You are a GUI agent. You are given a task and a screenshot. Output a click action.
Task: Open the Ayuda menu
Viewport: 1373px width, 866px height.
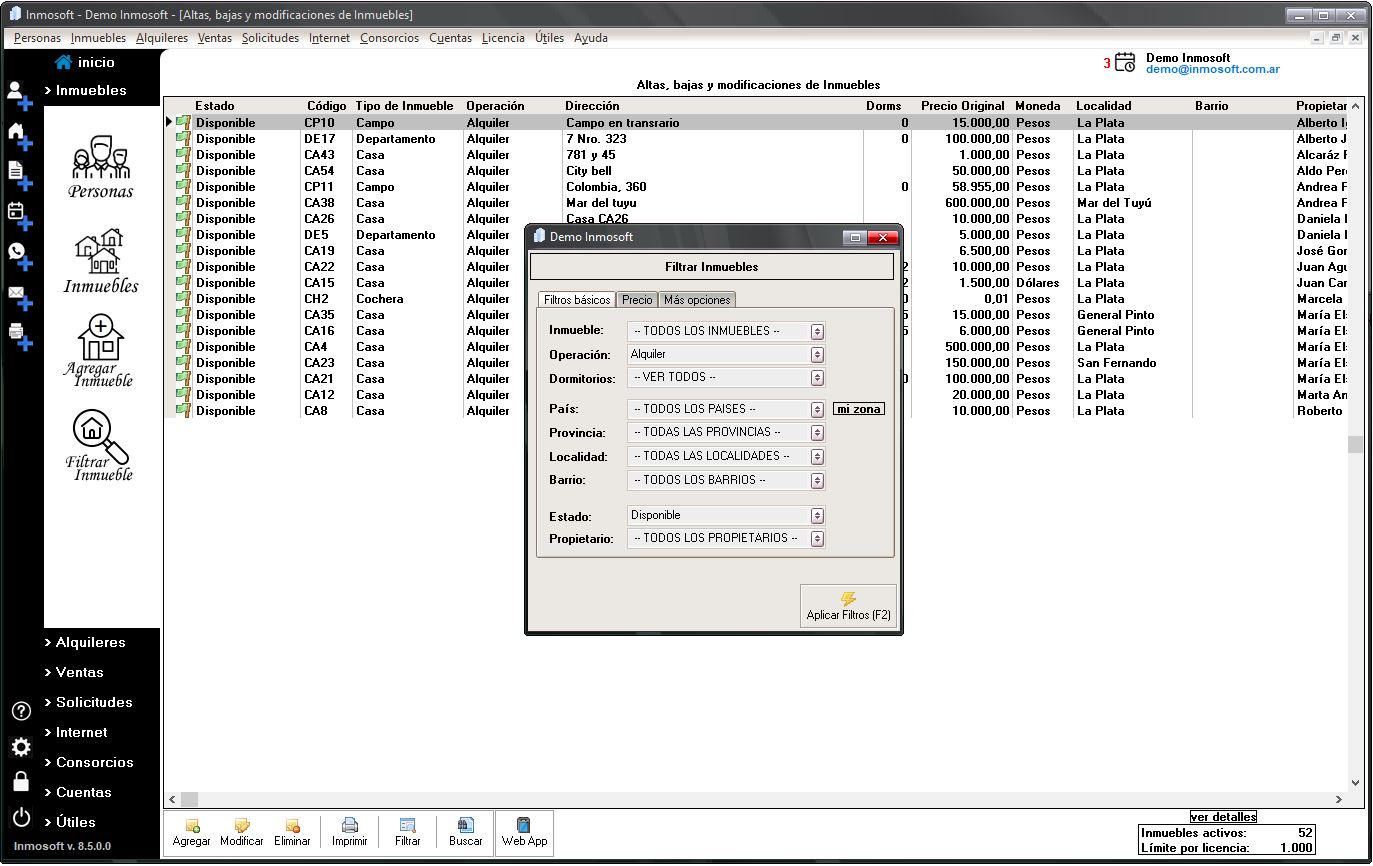click(x=591, y=38)
